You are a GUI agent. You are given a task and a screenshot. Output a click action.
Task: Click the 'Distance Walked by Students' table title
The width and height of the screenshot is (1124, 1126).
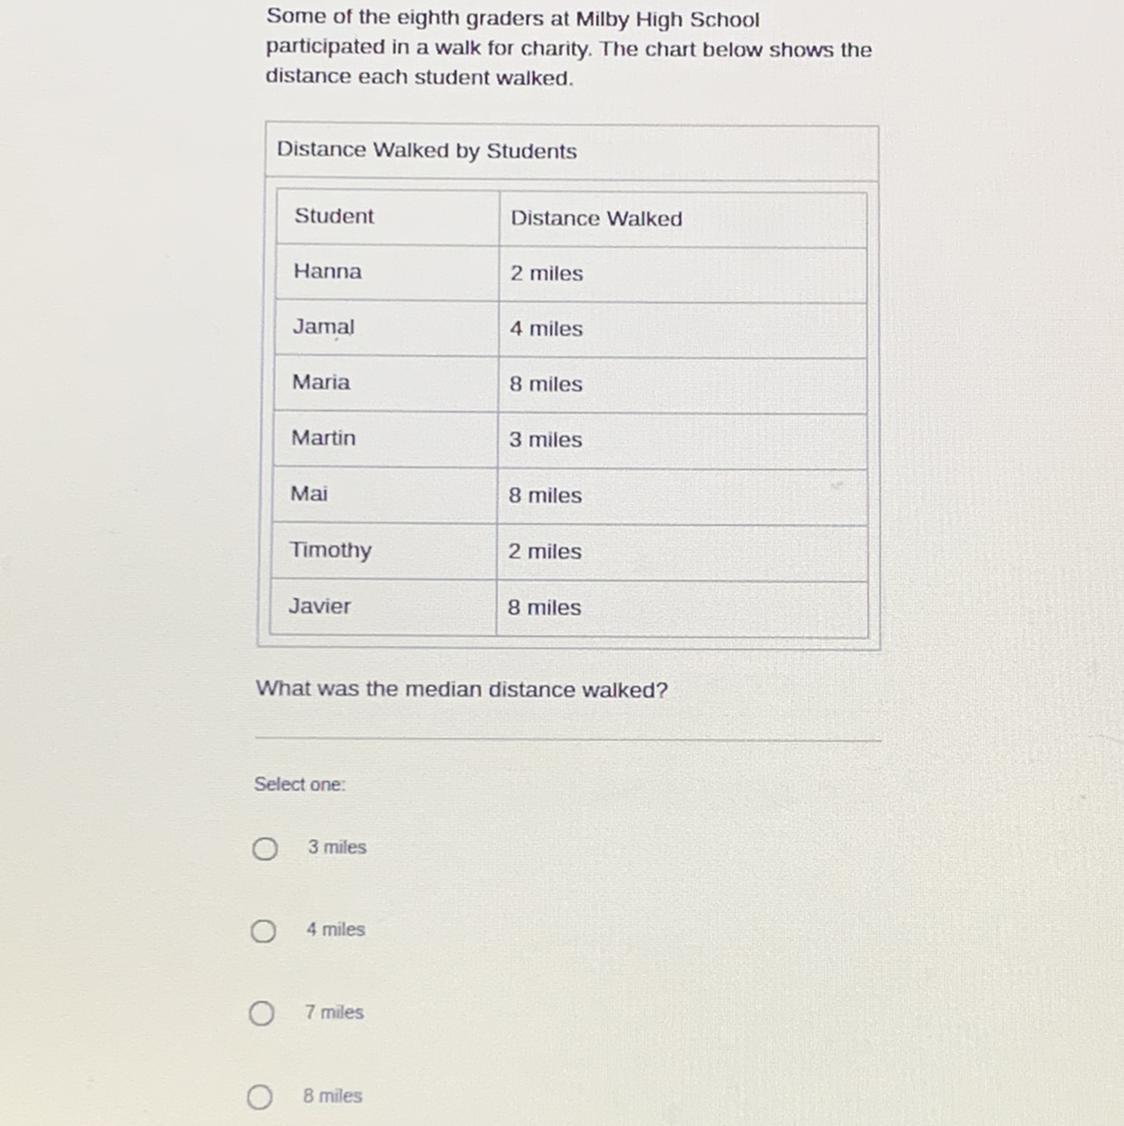(x=427, y=150)
